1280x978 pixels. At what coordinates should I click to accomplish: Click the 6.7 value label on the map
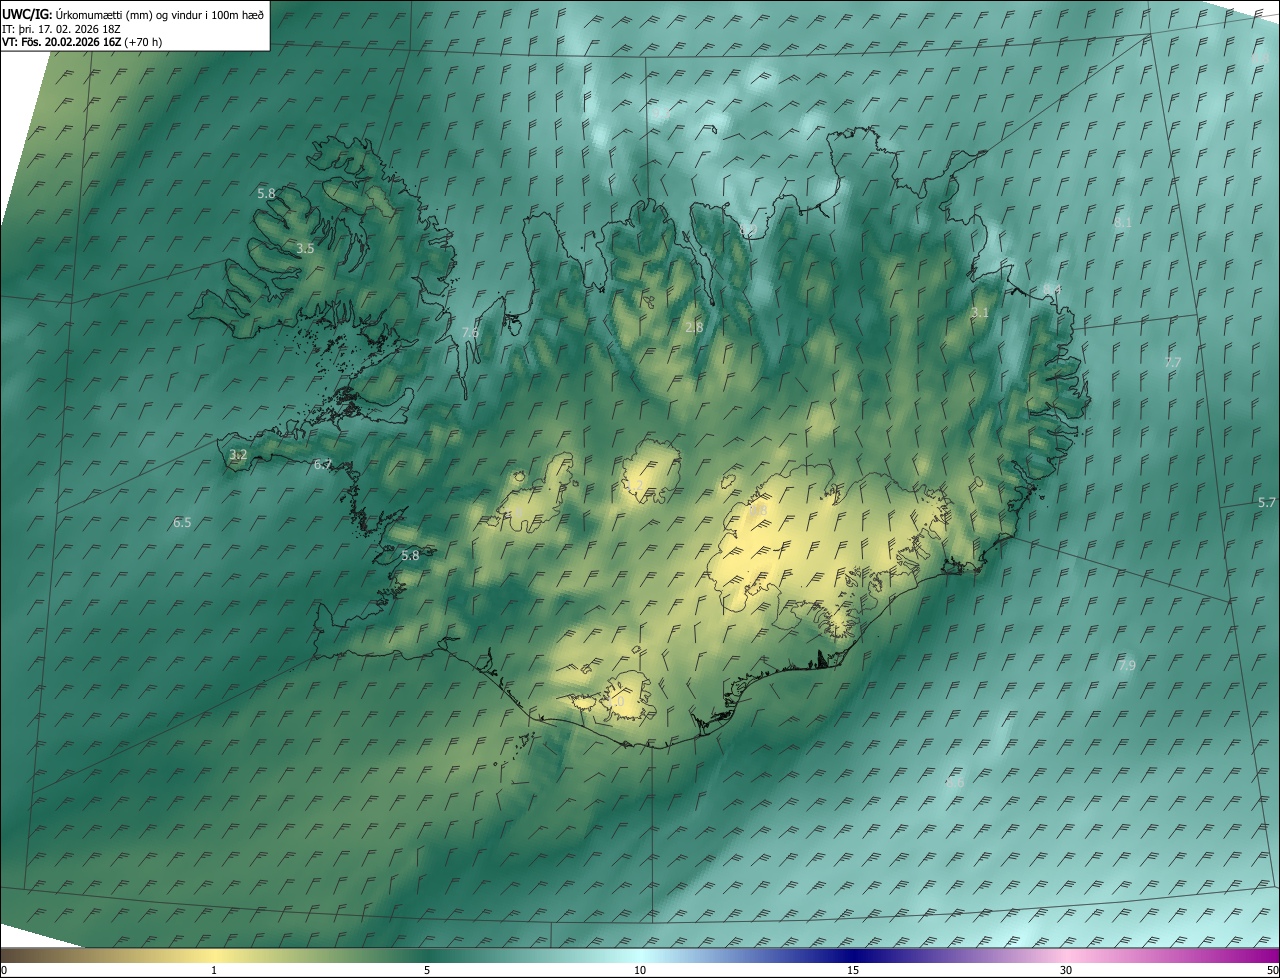coord(322,465)
